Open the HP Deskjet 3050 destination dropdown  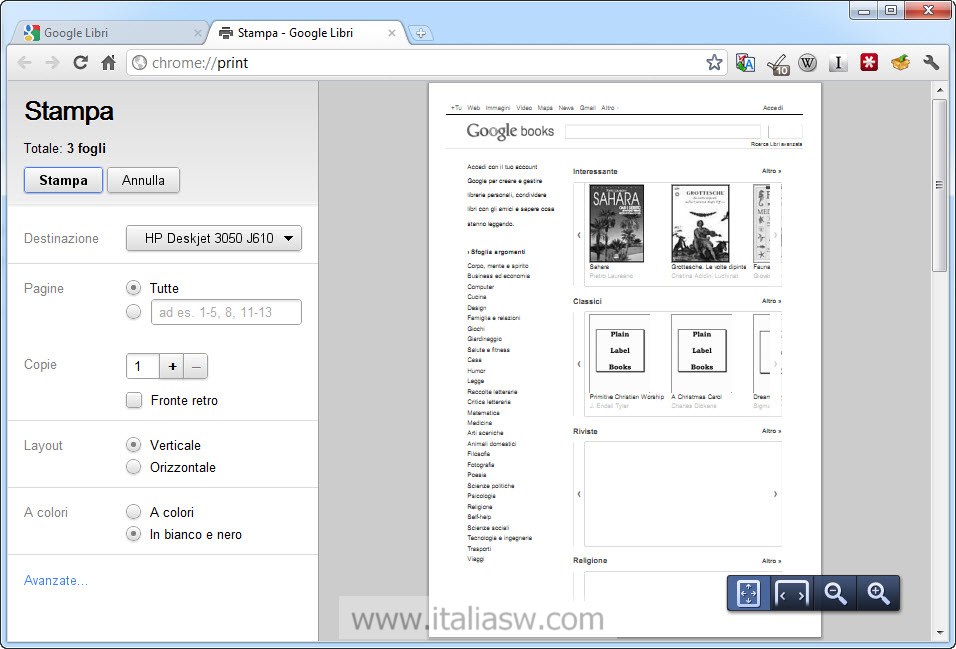(x=214, y=238)
